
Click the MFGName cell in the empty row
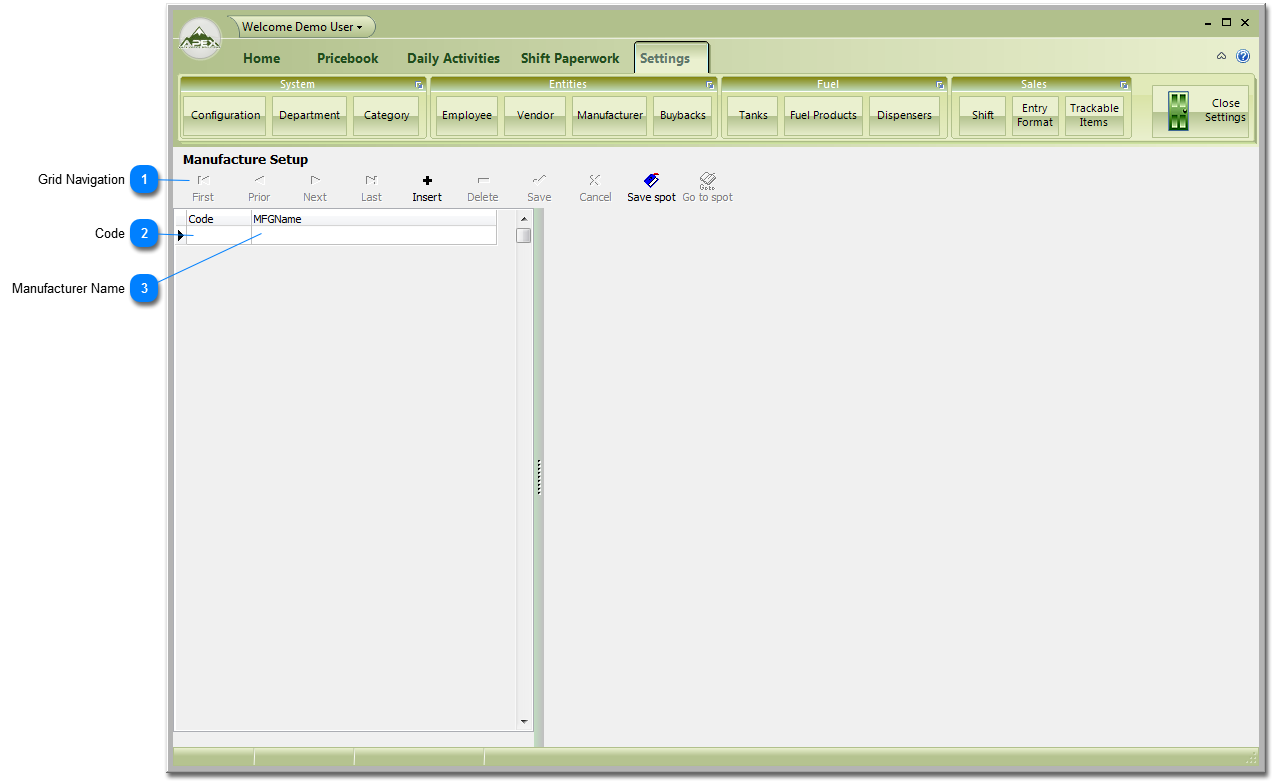[373, 236]
